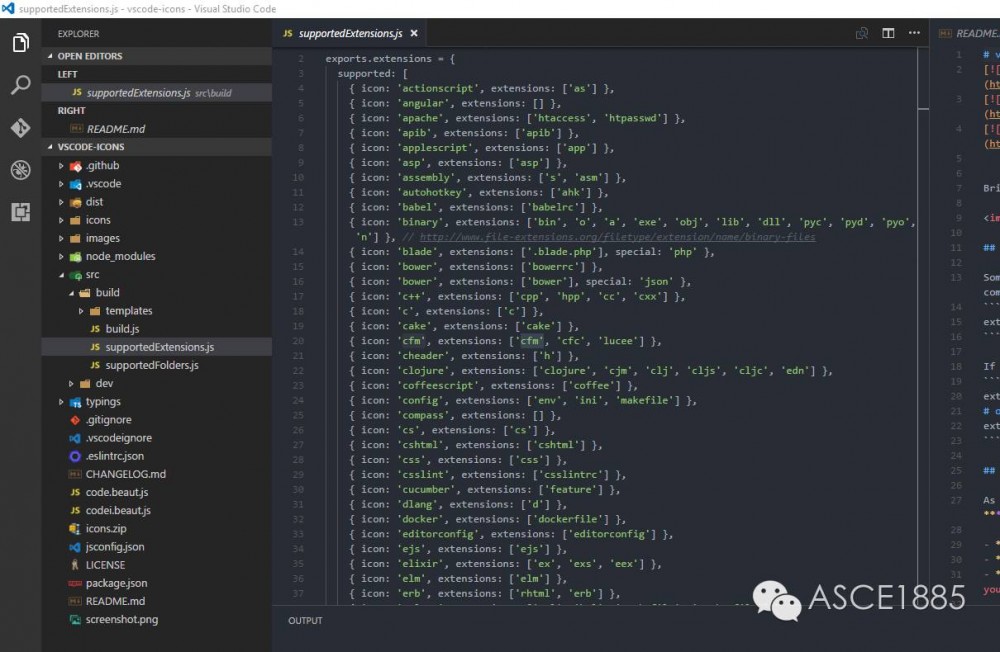Open the More Actions ellipsis icon

tap(914, 33)
